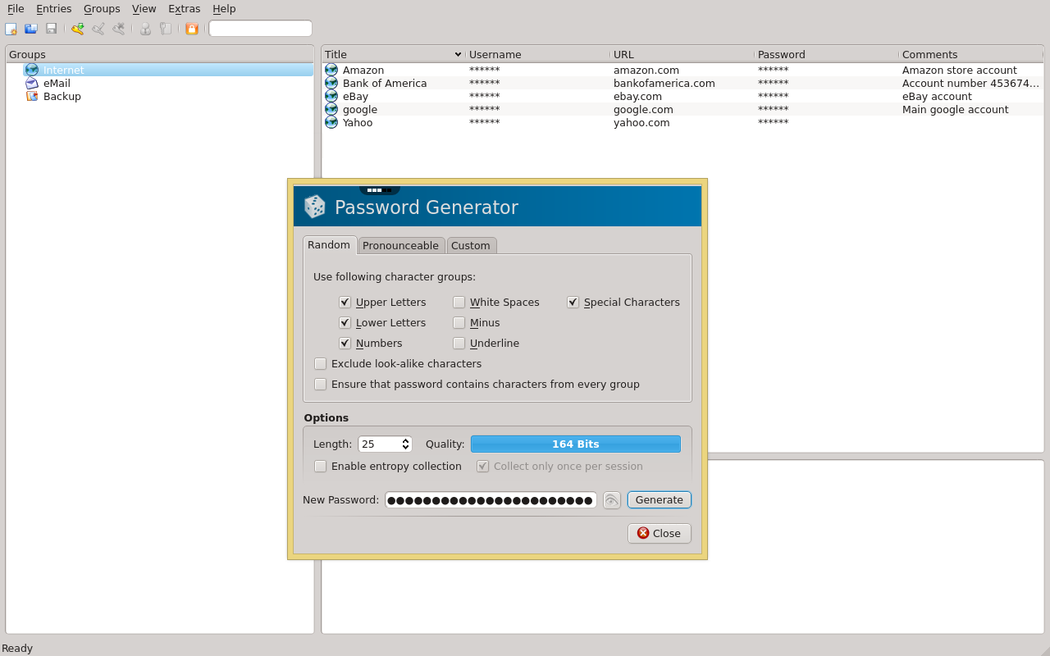1050x656 pixels.
Task: Click the orange Lock Workspace icon
Action: pos(191,29)
